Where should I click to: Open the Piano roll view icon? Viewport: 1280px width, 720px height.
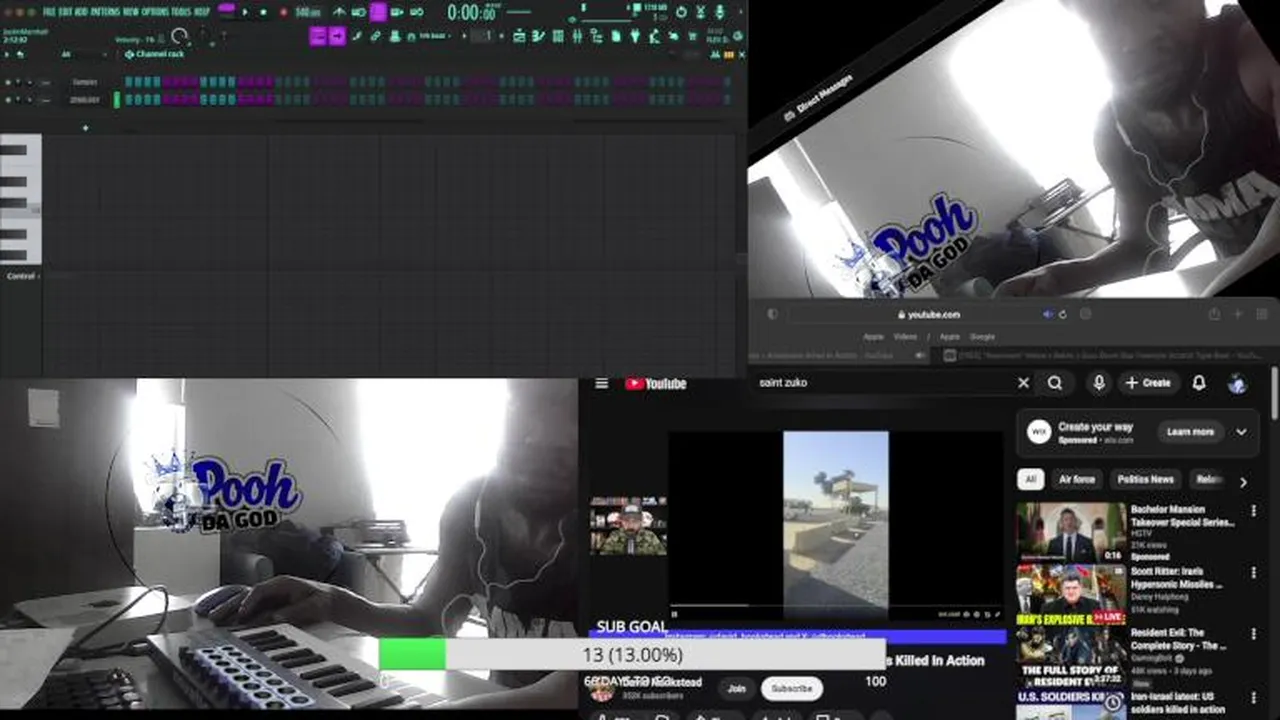click(539, 36)
